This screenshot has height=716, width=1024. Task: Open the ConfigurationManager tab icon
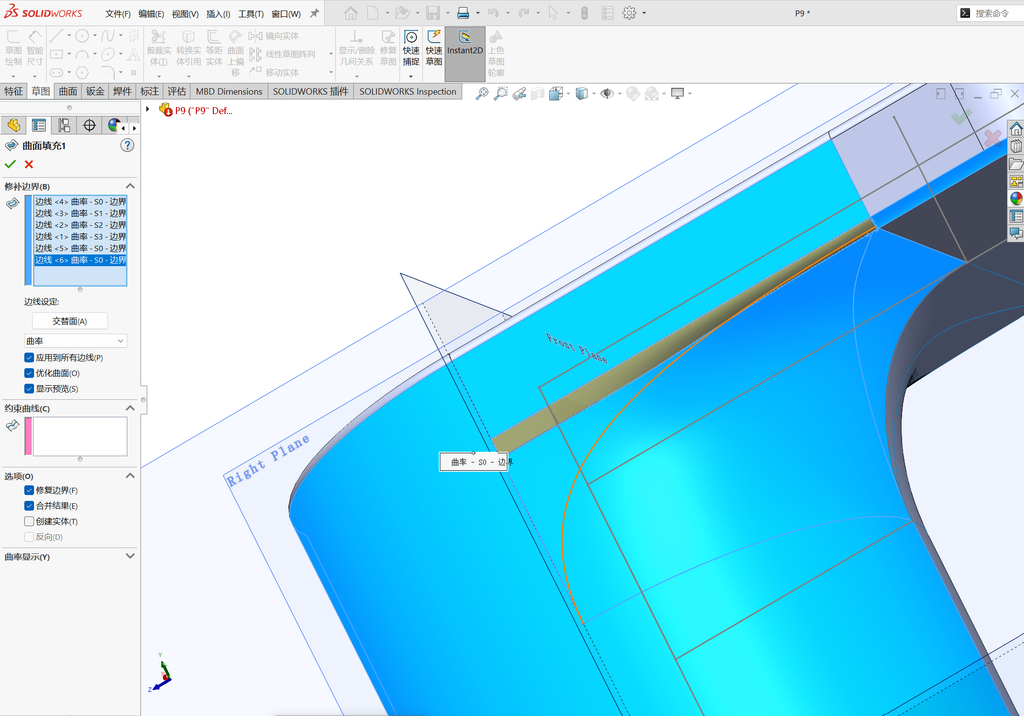64,125
